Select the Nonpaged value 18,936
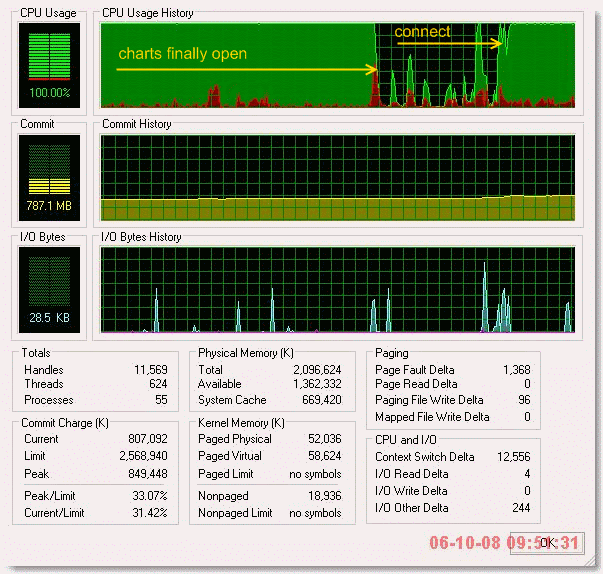This screenshot has height=574, width=603. coord(325,496)
